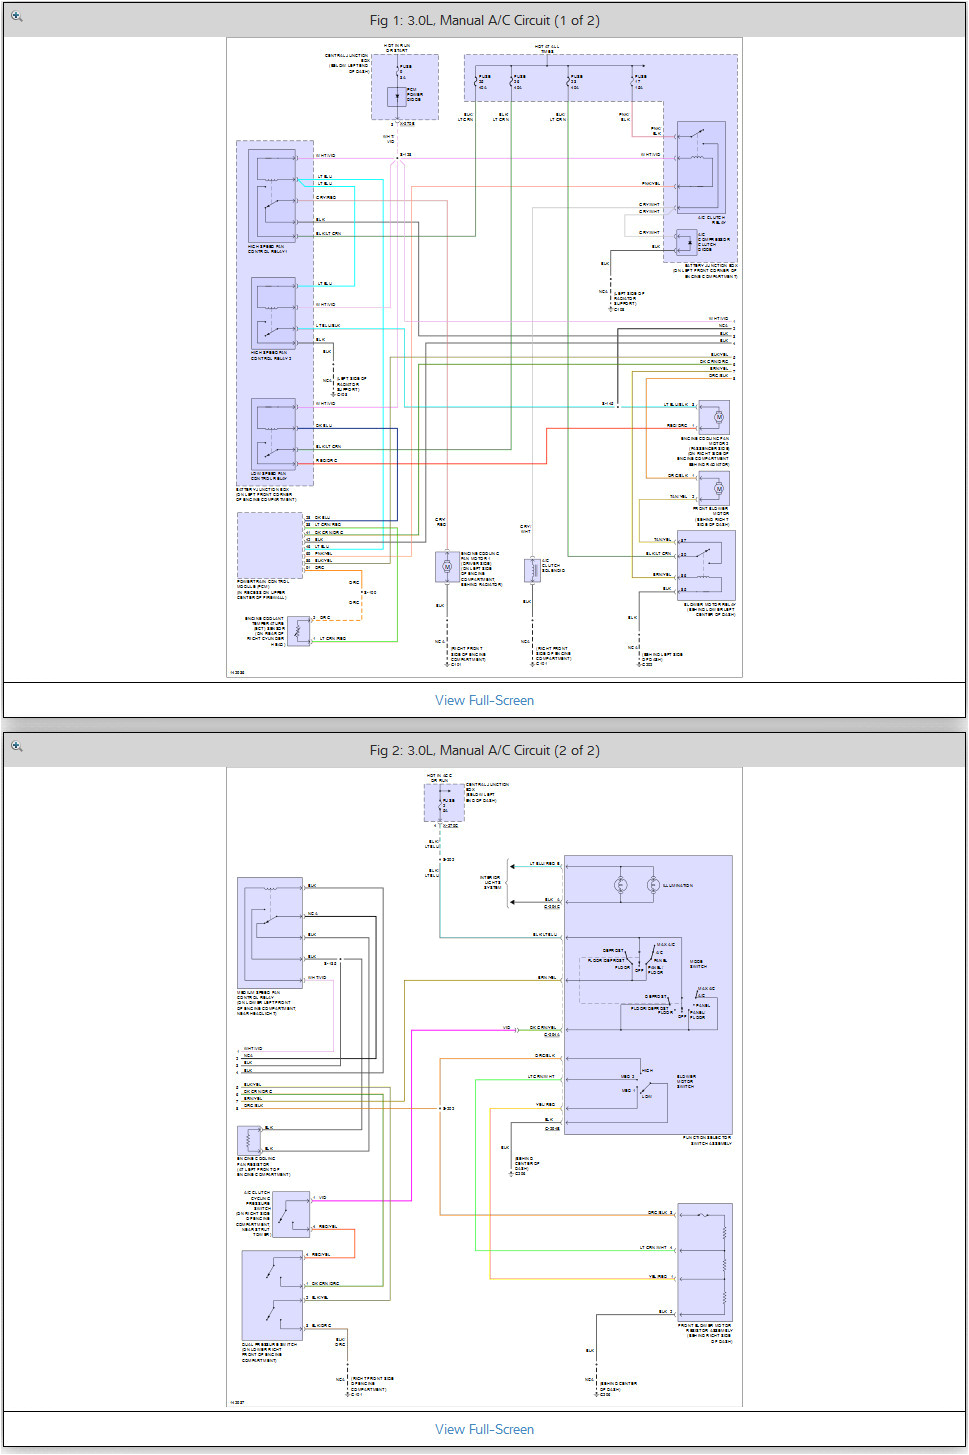Viewport: 969px width, 1455px height.
Task: Select the engine cooling fan resistor symbol
Action: 248,1140
